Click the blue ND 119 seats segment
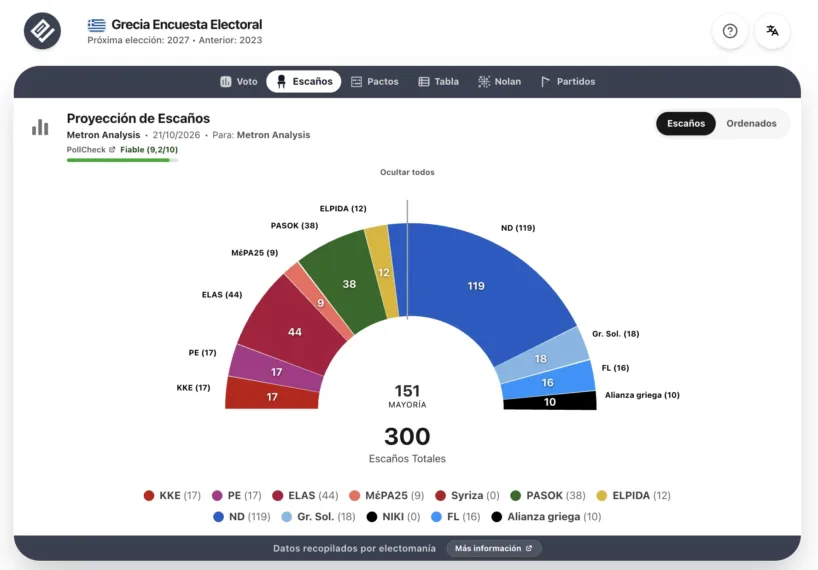Image resolution: width=818 pixels, height=570 pixels. point(476,286)
